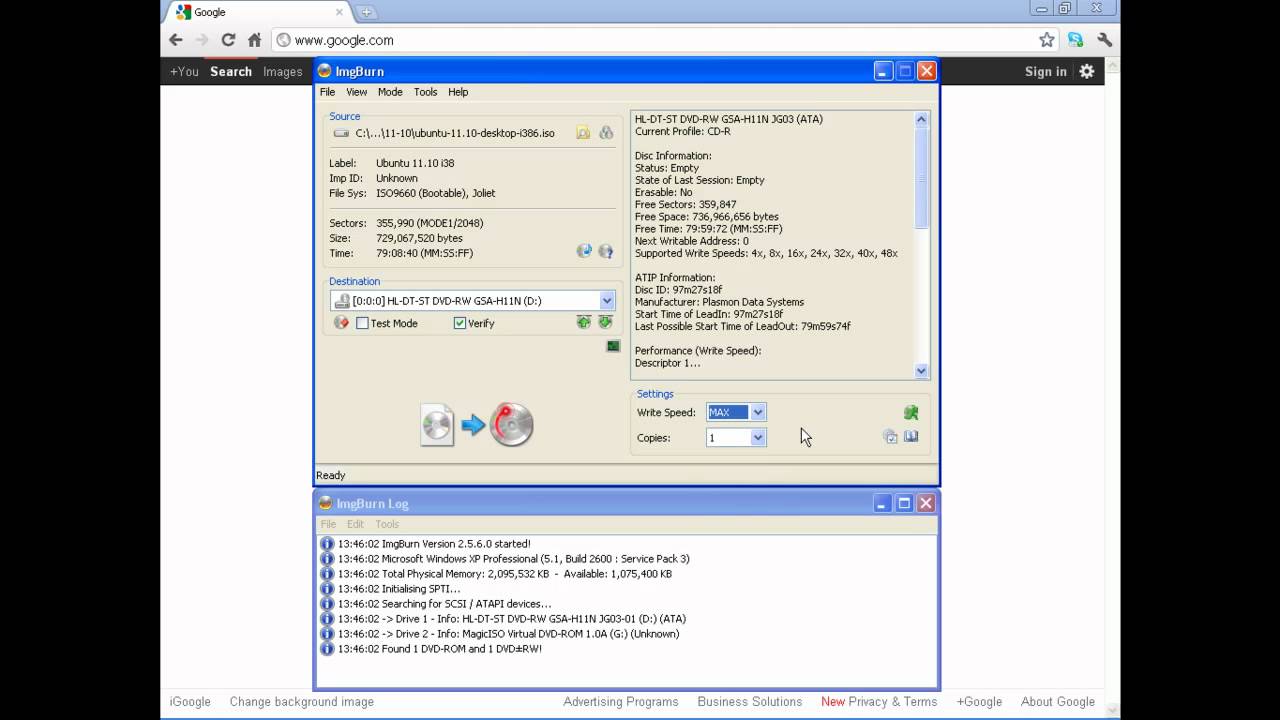Open the Destination drive dropdown
This screenshot has width=1280, height=720.
(607, 300)
